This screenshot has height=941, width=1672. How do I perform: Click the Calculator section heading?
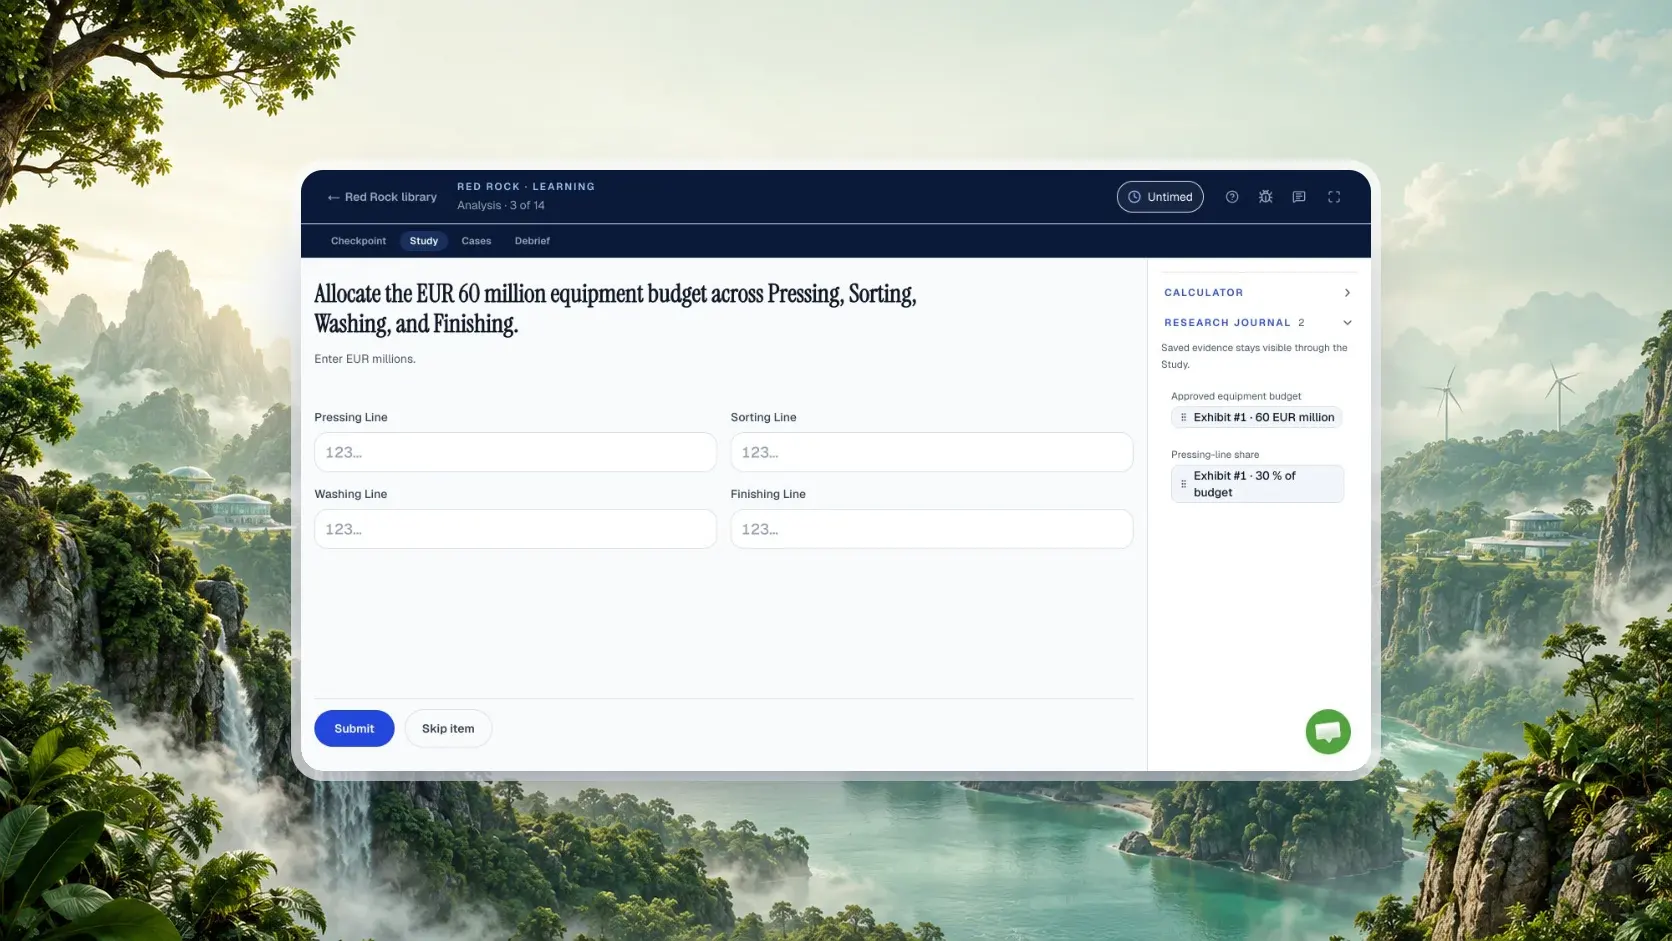(x=1204, y=293)
